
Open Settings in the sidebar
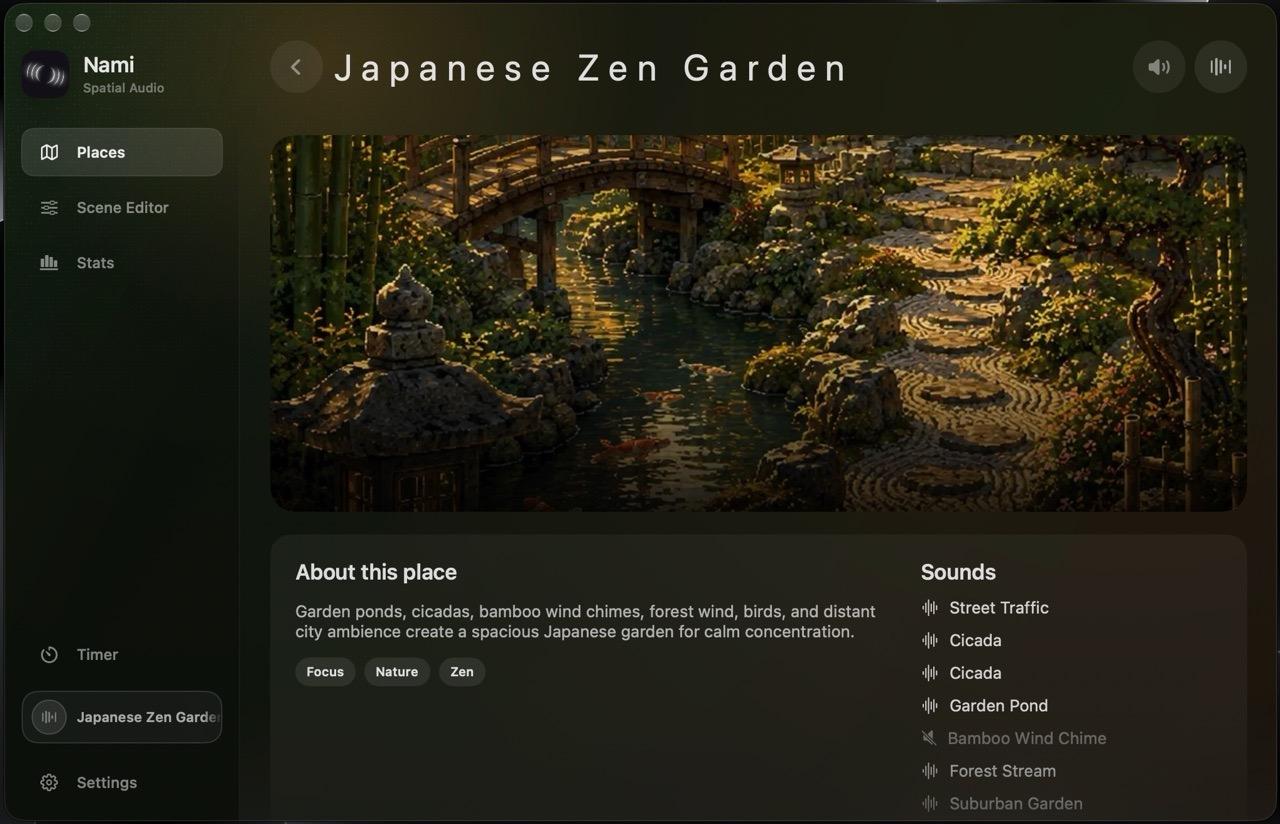122,782
